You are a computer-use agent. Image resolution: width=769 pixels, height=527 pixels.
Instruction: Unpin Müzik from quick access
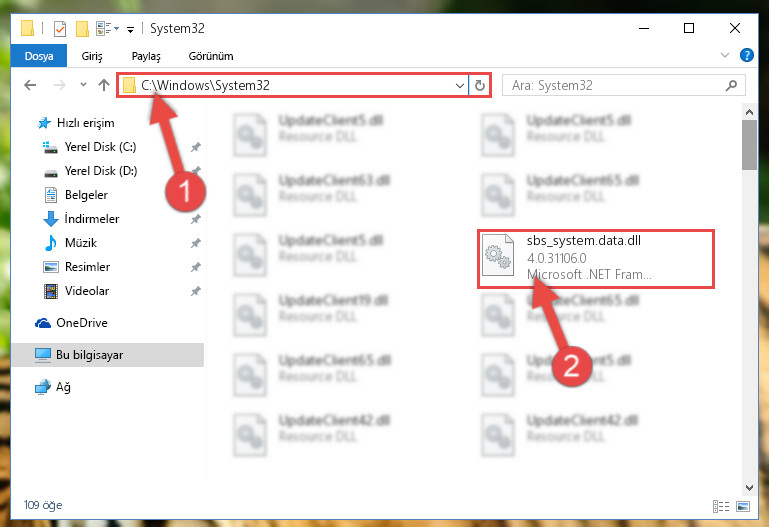point(196,243)
